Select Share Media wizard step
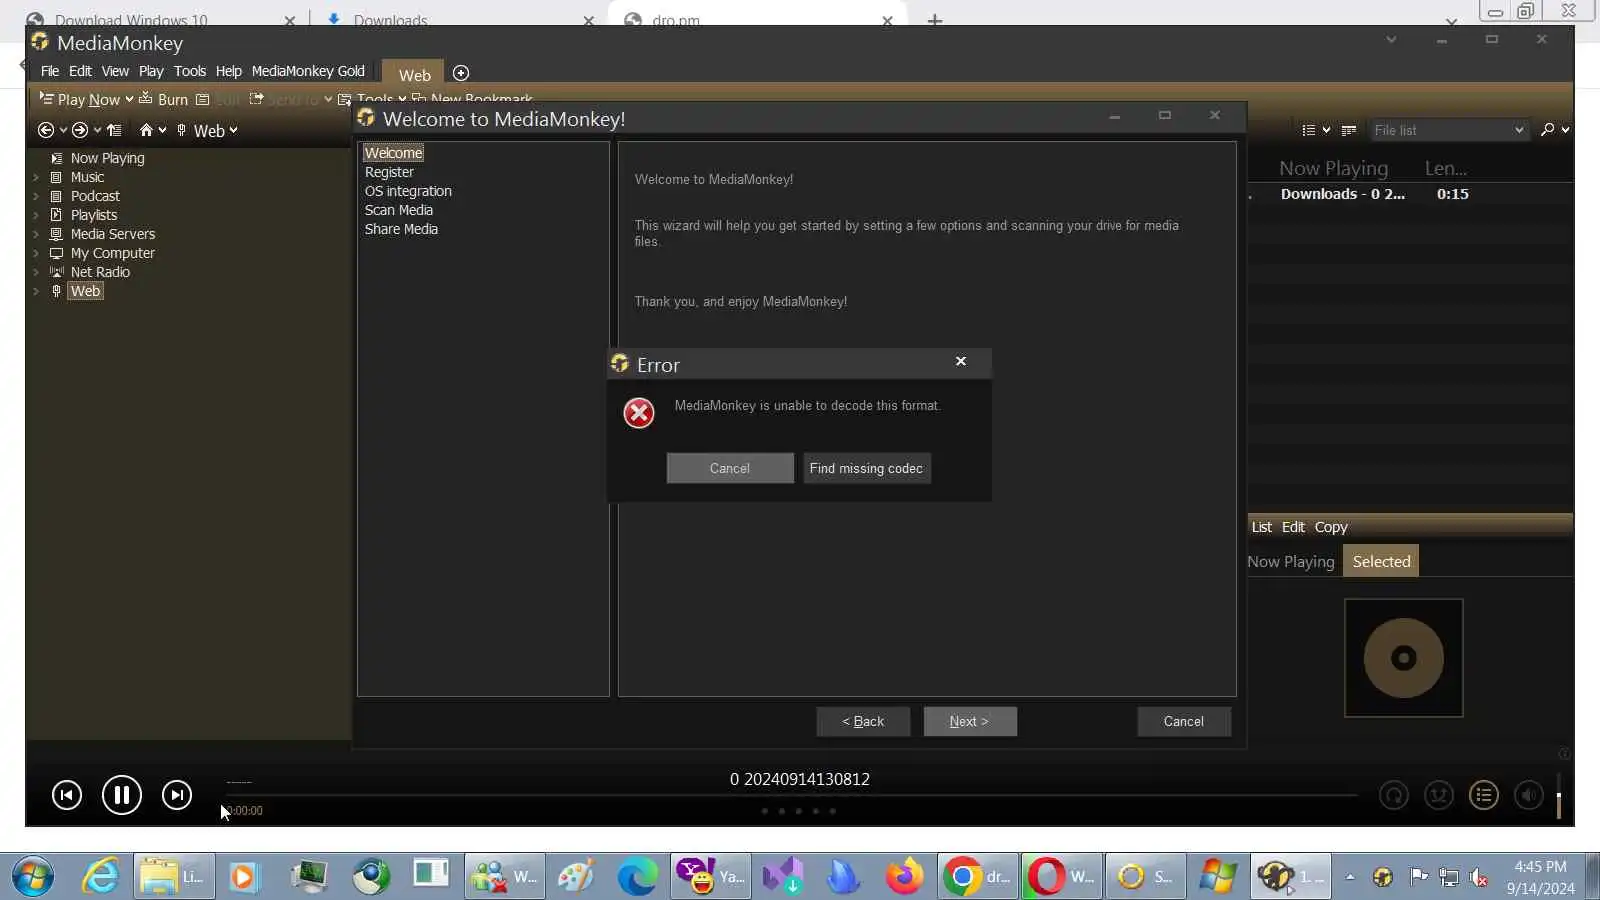1600x900 pixels. click(401, 229)
